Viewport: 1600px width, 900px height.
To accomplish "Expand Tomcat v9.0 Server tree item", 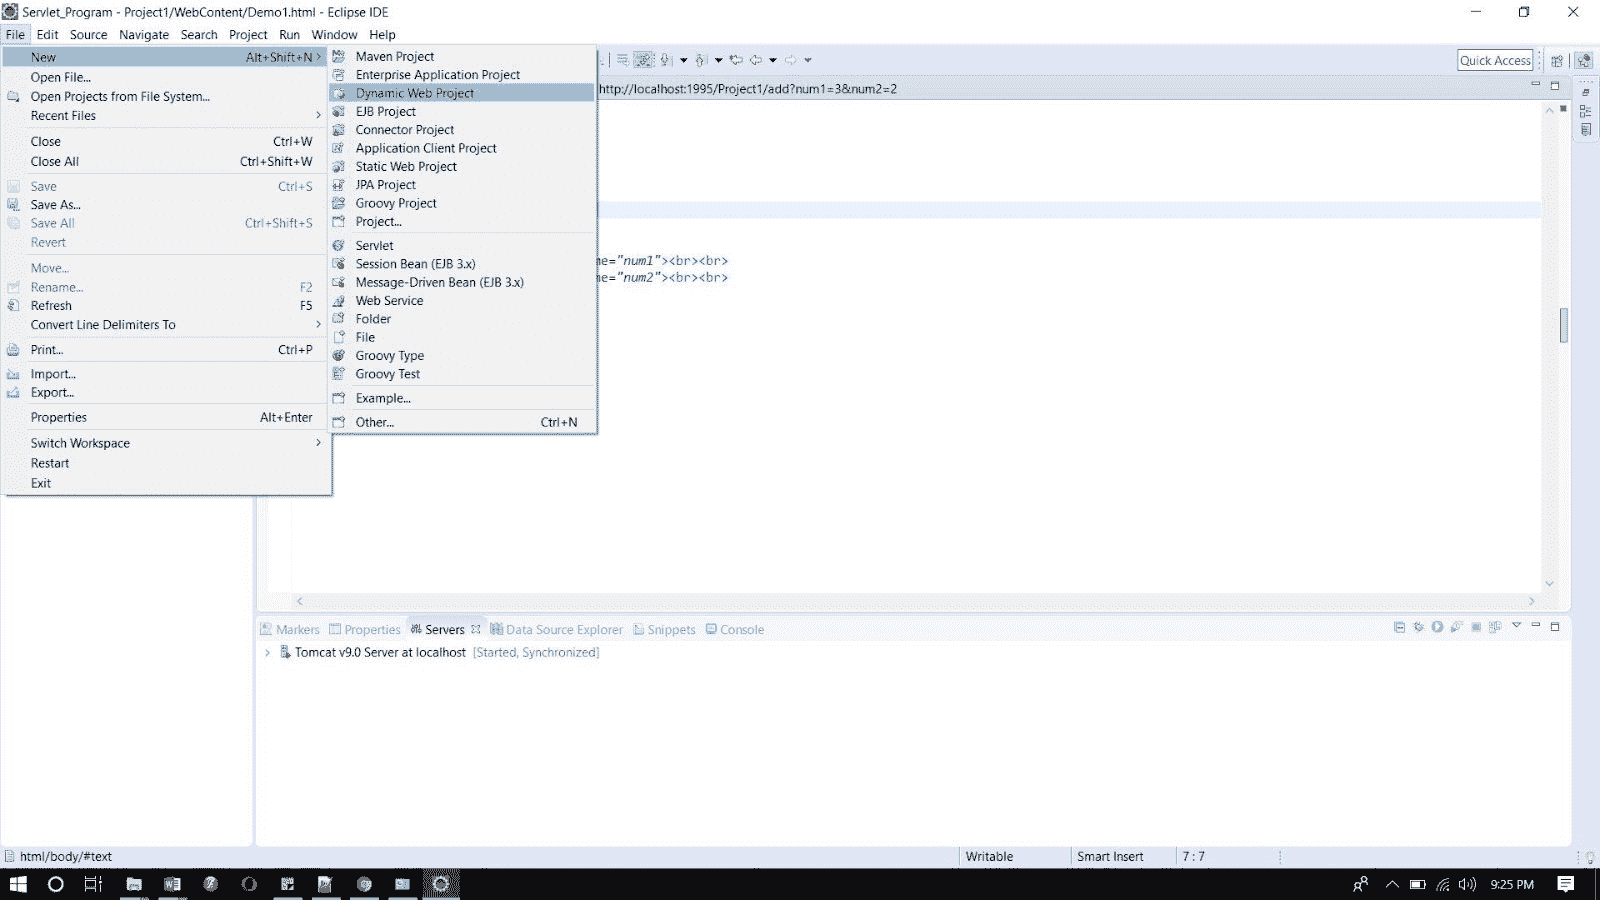I will (267, 652).
